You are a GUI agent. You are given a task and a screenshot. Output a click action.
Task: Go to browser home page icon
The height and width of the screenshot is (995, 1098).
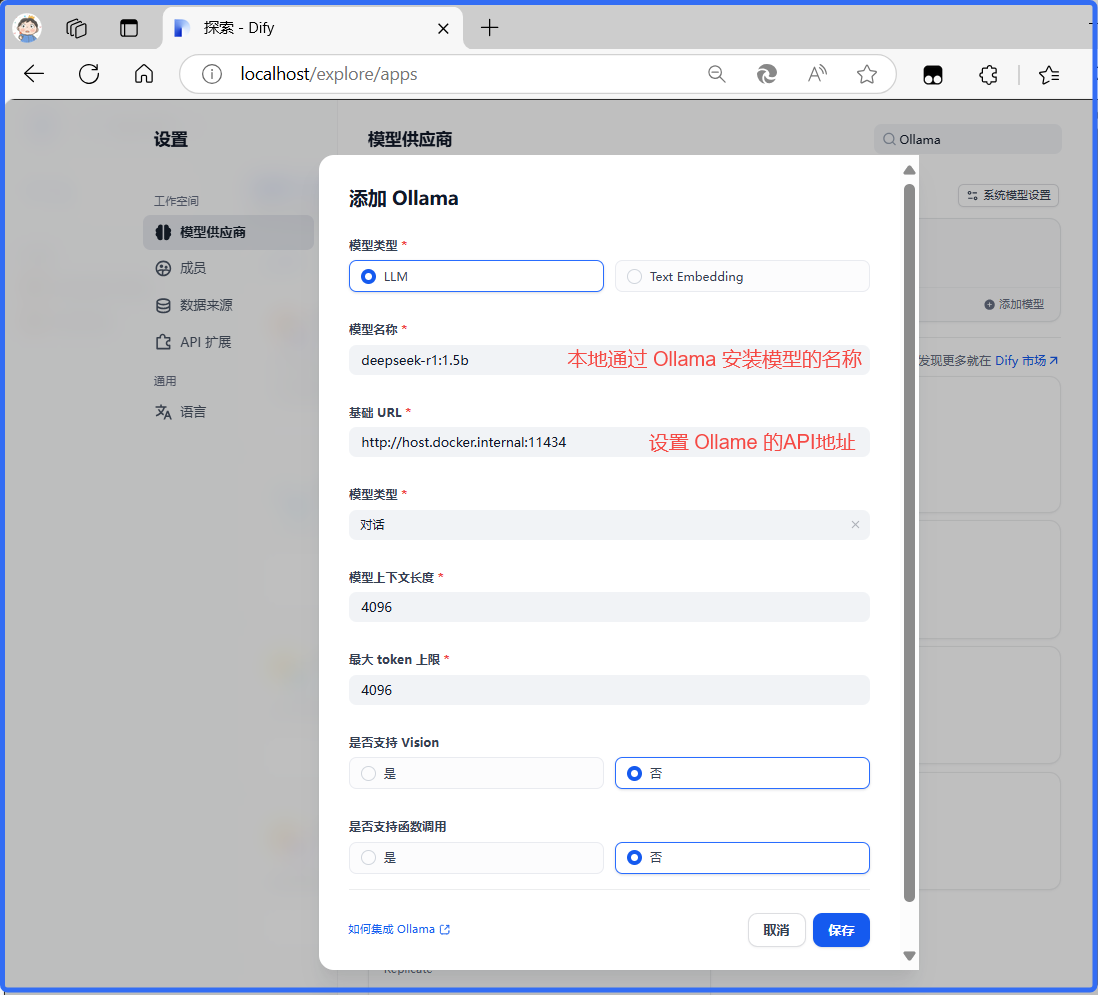[x=144, y=74]
